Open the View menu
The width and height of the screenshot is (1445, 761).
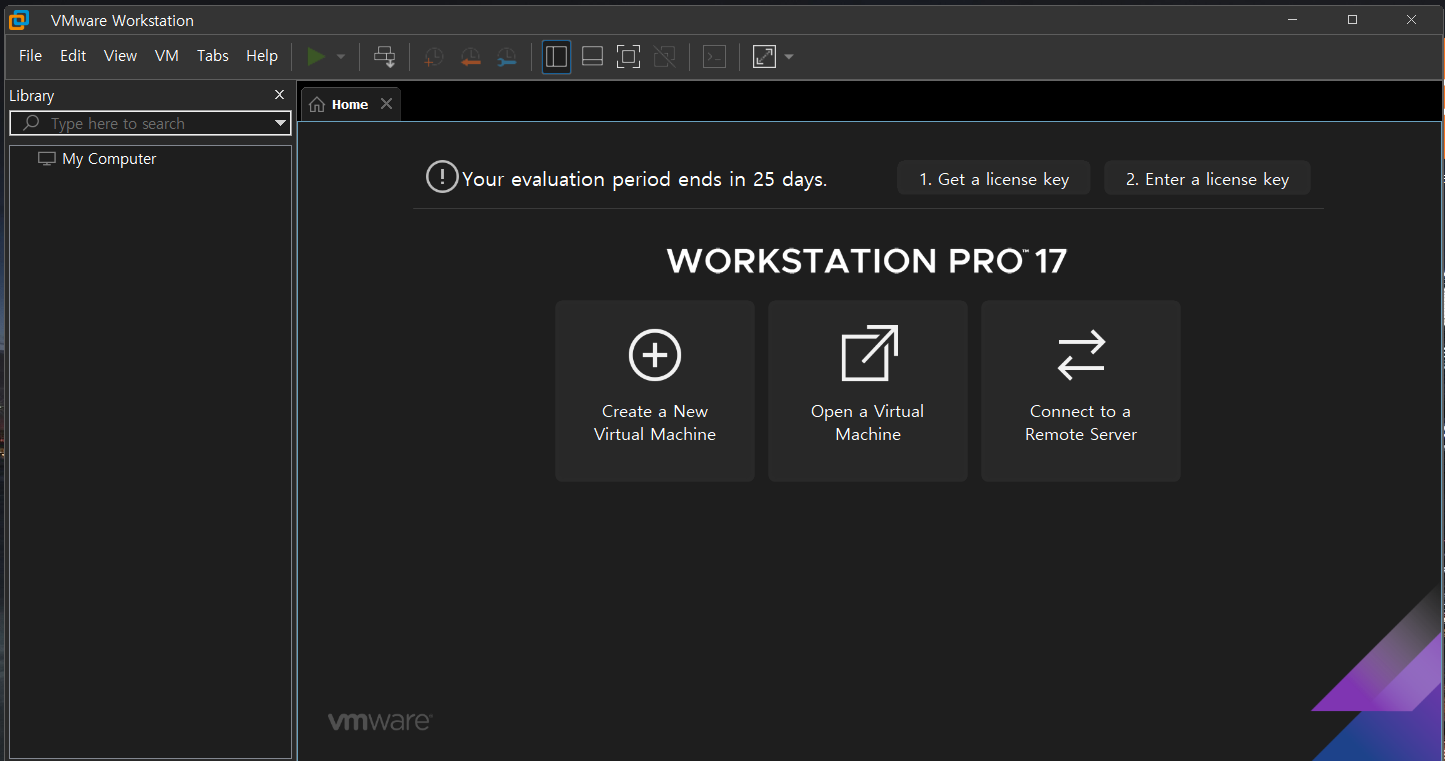click(120, 56)
